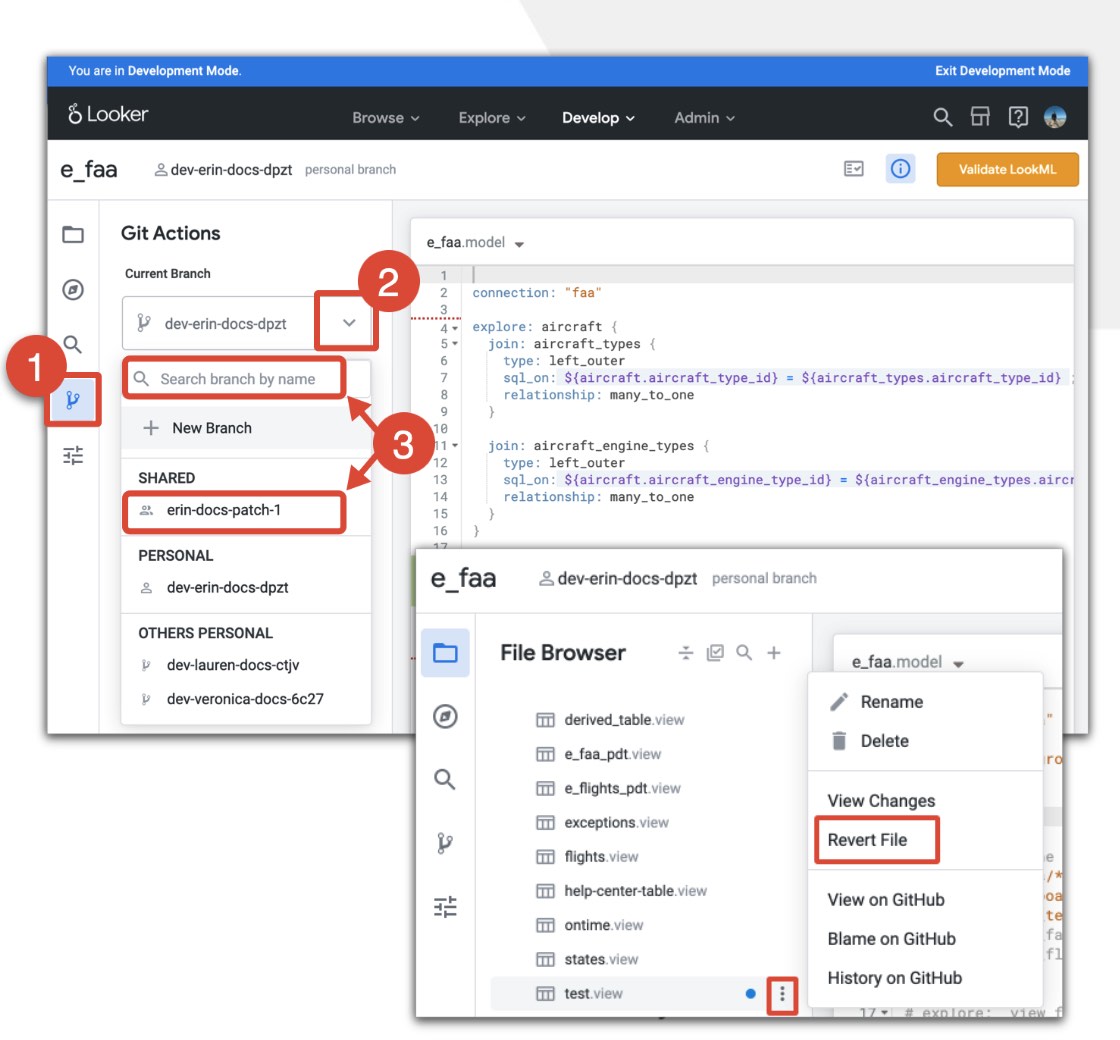
Task: Click the collapse-all folders icon beside File Browser title
Action: [x=686, y=652]
